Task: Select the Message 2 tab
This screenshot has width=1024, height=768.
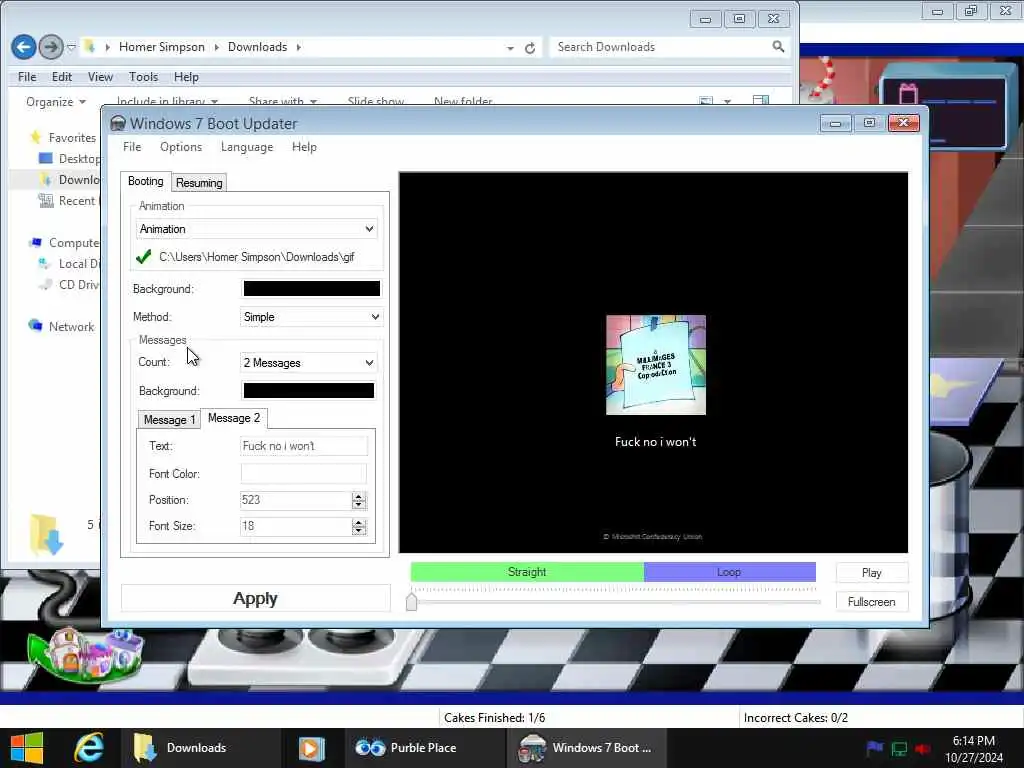Action: [x=234, y=418]
